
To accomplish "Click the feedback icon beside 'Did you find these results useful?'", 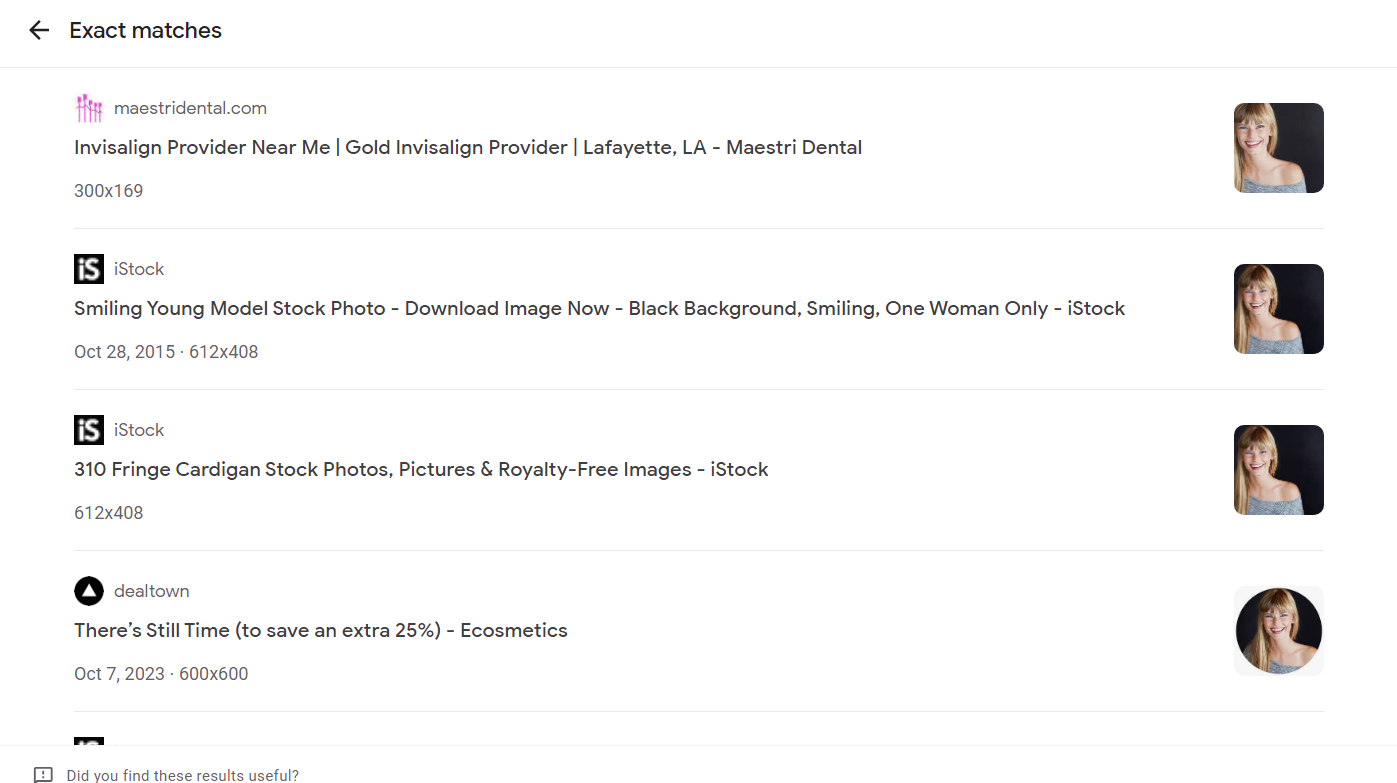I will [43, 775].
